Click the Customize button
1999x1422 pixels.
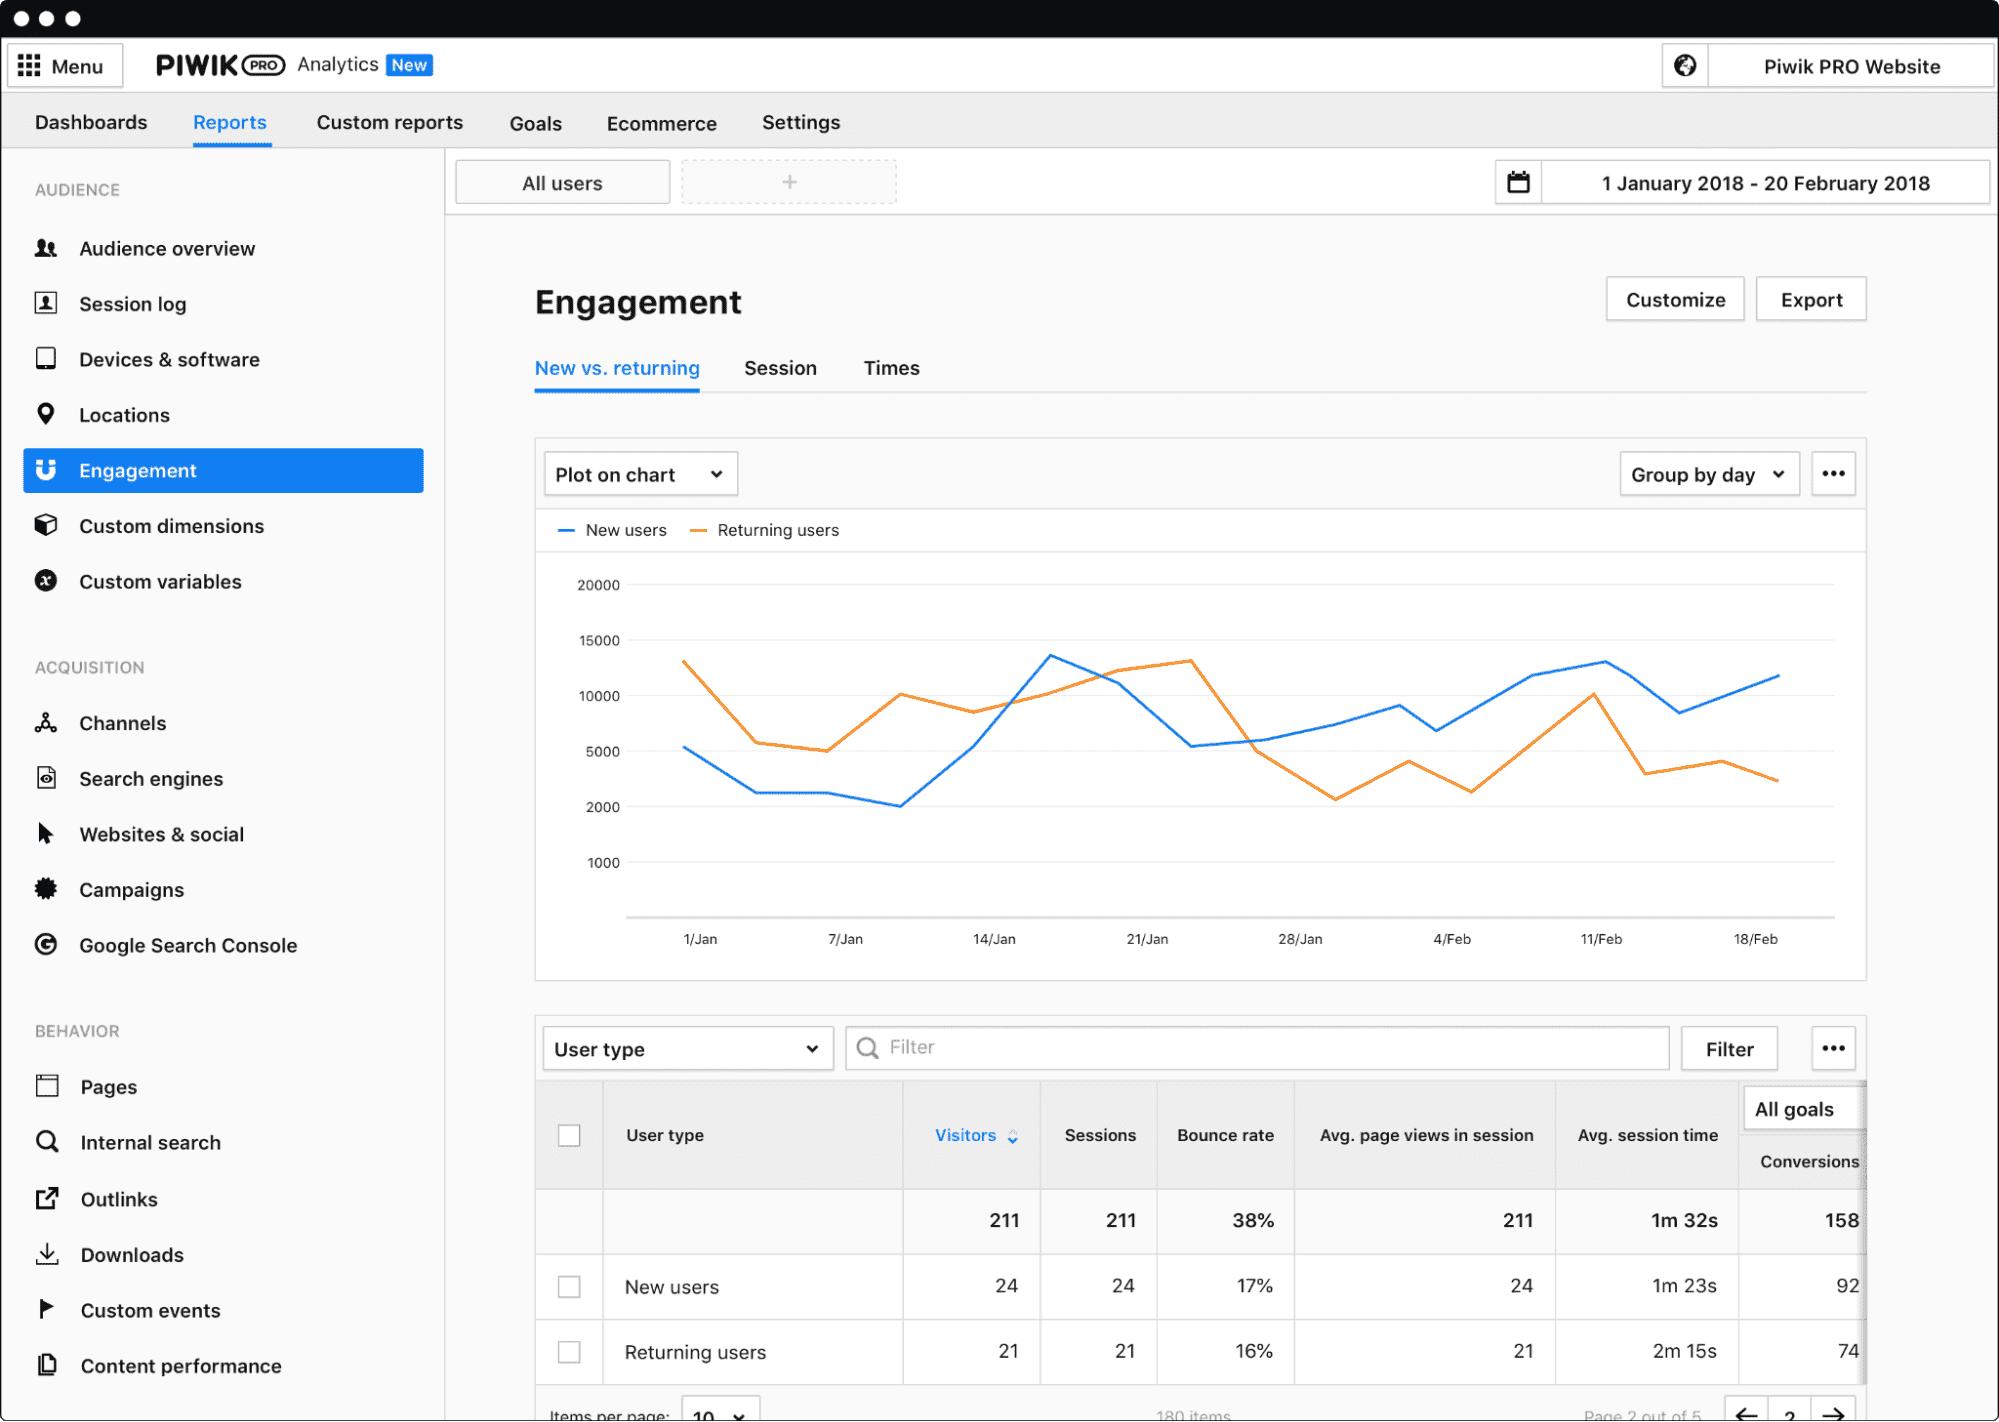pyautogui.click(x=1674, y=299)
